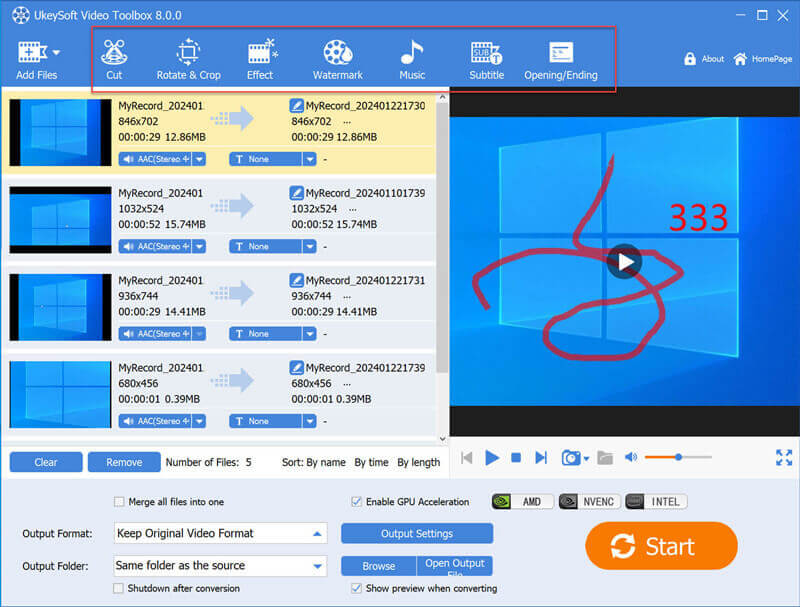Skip to next in preview controls

[x=541, y=458]
